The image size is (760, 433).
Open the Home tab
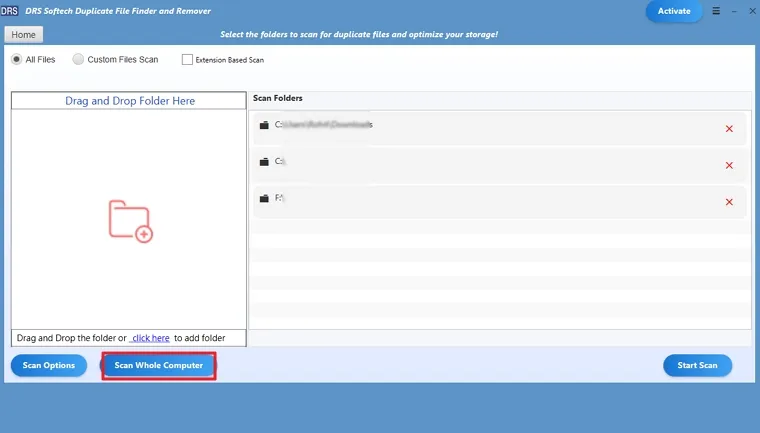click(23, 34)
